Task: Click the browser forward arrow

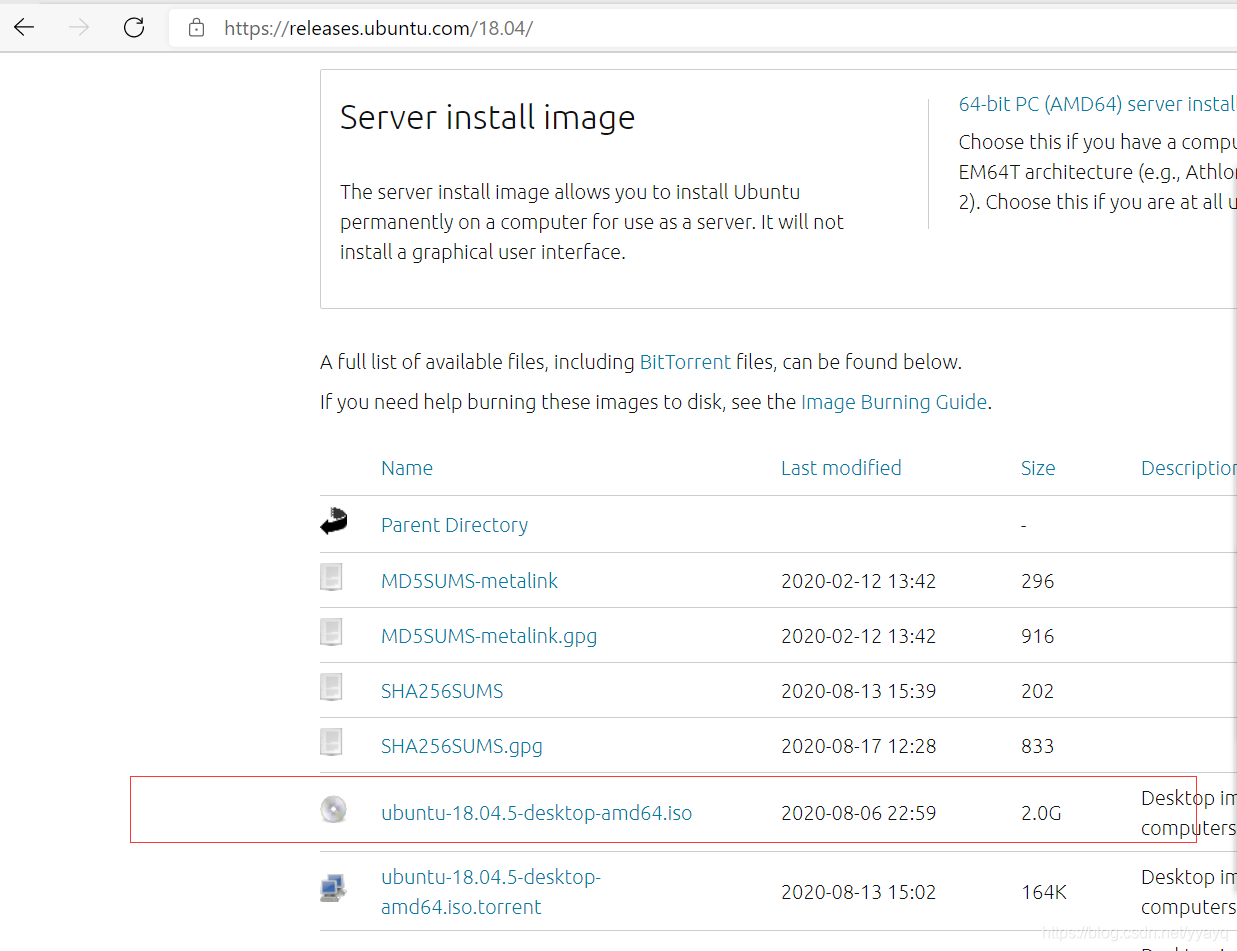Action: click(x=79, y=28)
